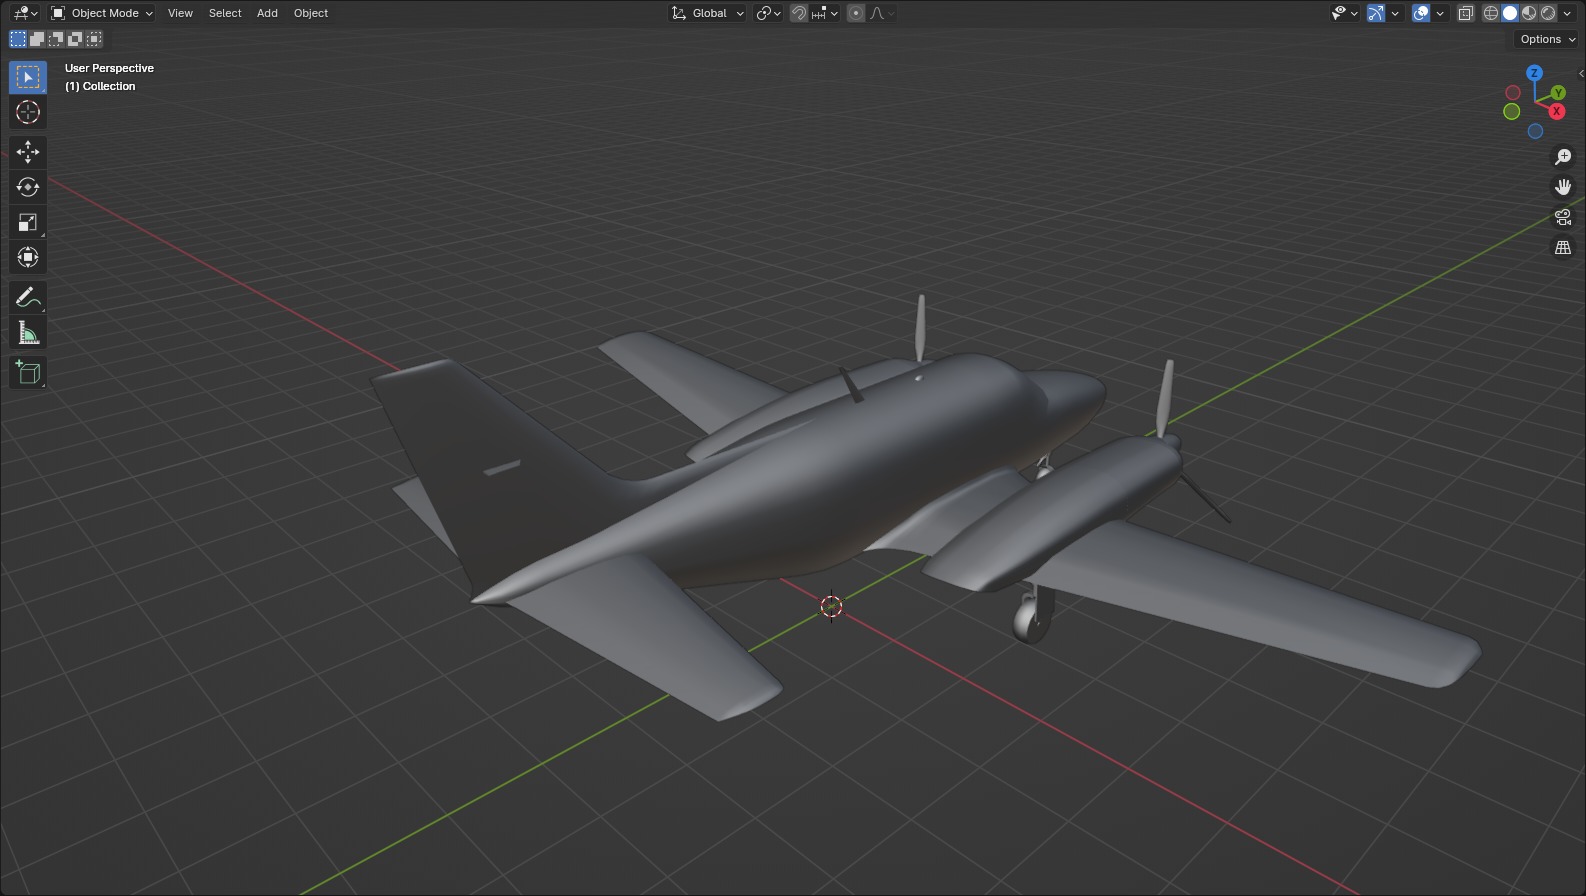Click the negative Z axis gizmo circle
This screenshot has height=896, width=1586.
[1535, 131]
